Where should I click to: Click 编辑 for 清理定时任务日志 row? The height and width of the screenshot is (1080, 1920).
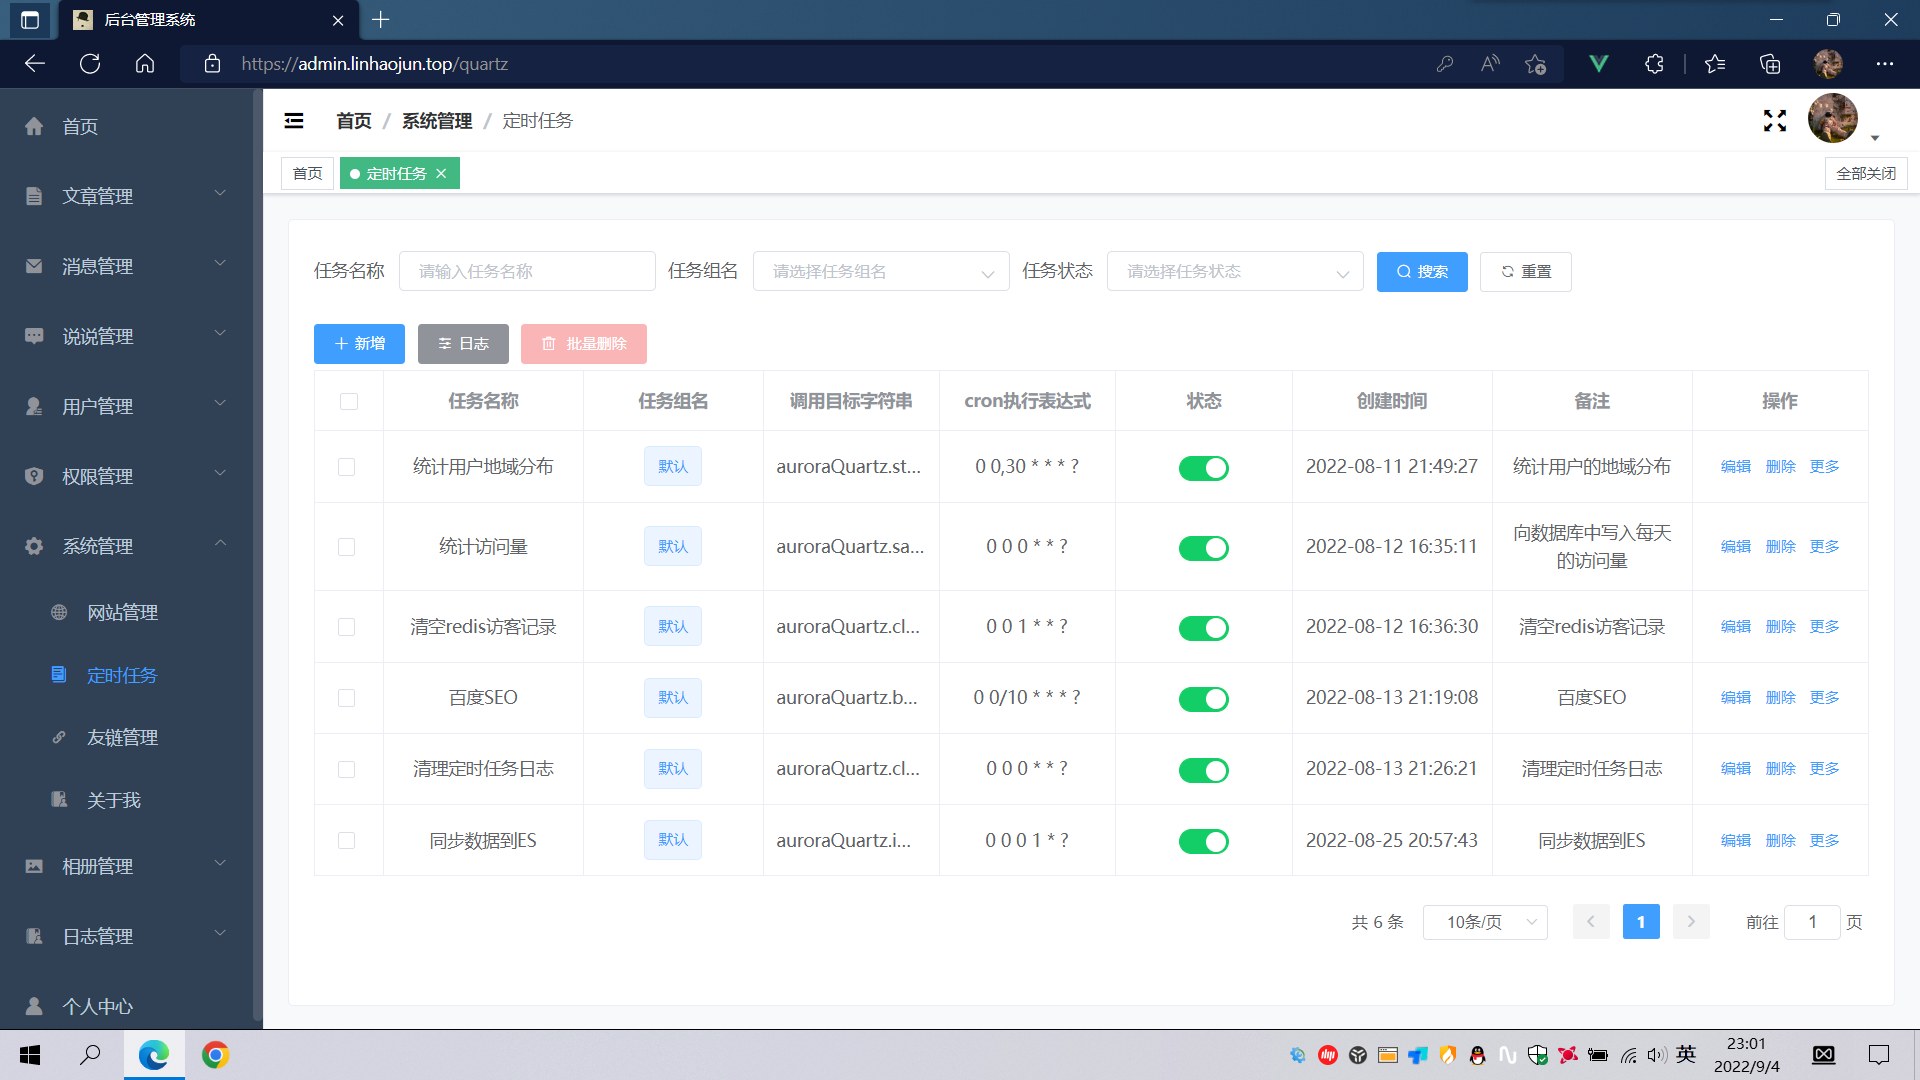tap(1736, 769)
